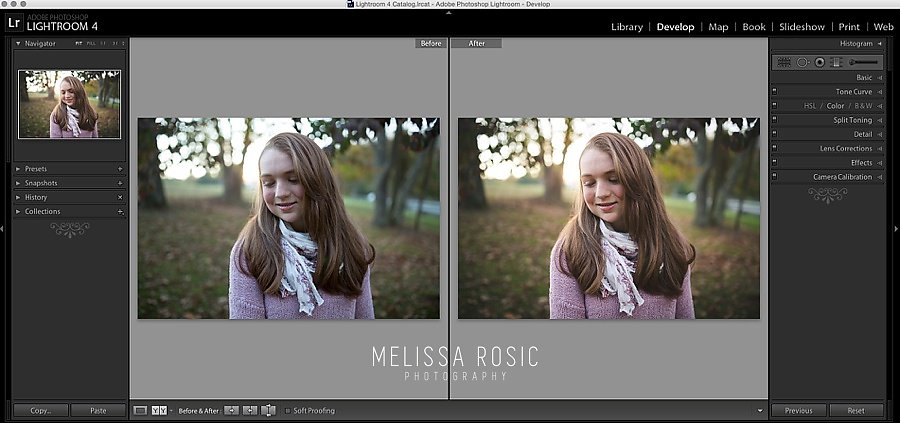Toggle the Effects panel on/off switch
This screenshot has width=900, height=423.
pyautogui.click(x=774, y=162)
